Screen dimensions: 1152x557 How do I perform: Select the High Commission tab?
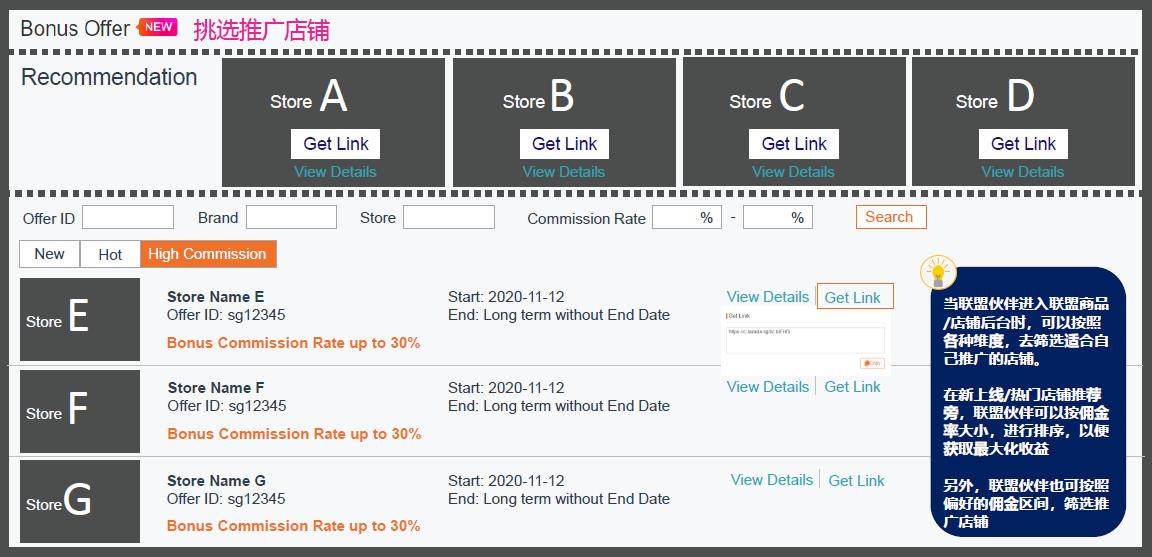click(x=208, y=254)
